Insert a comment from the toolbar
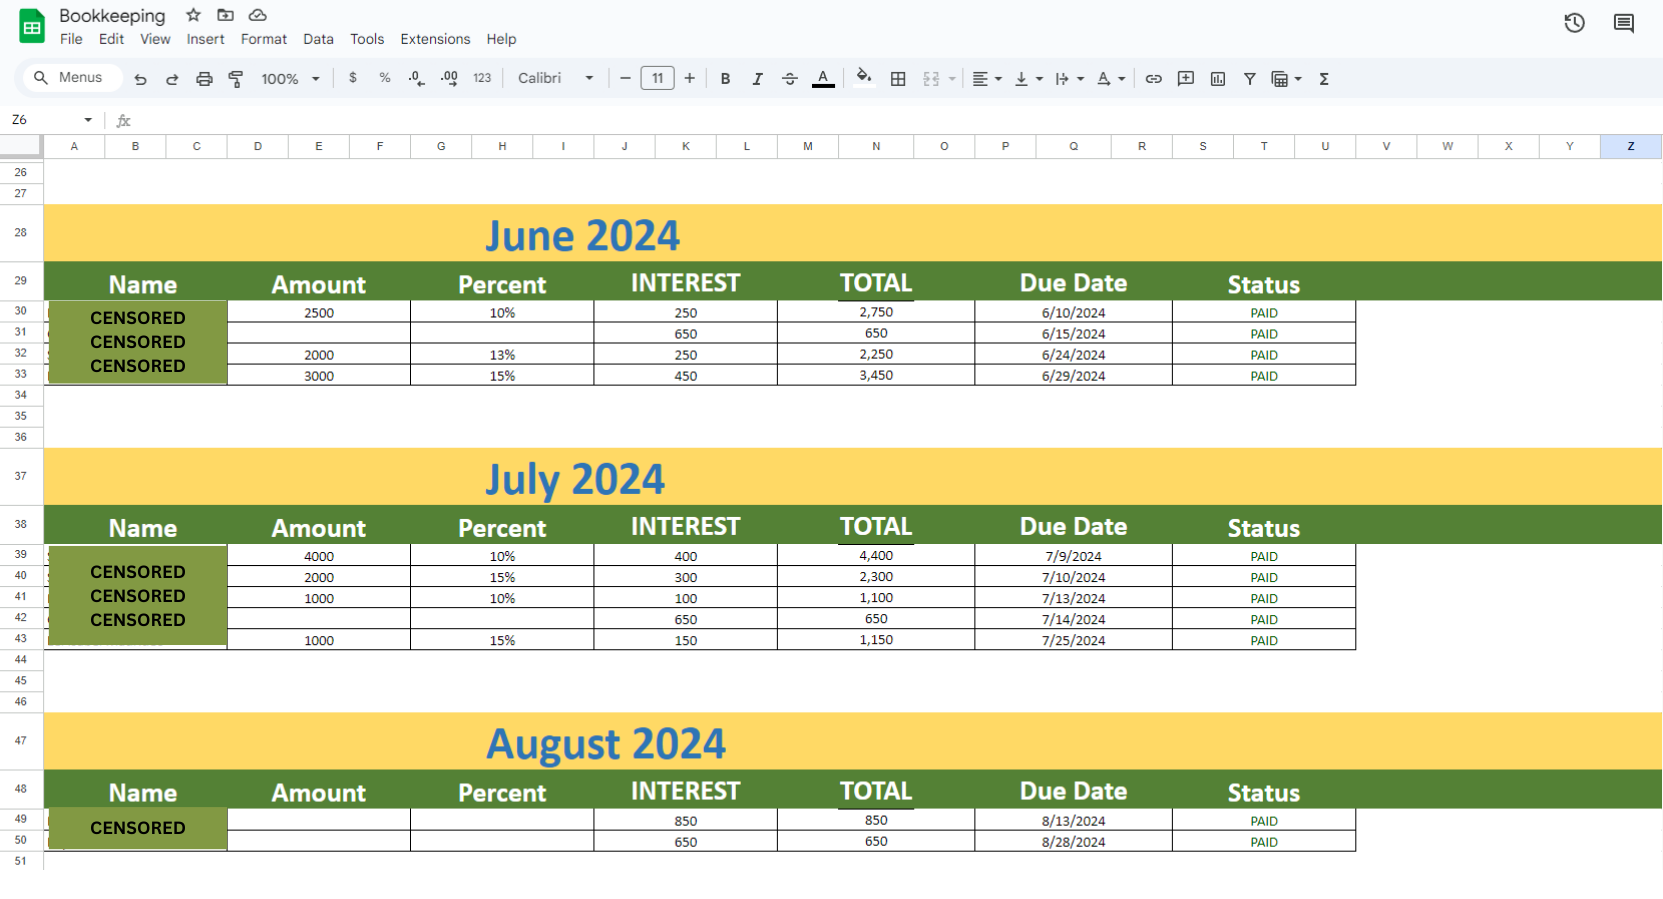1663x899 pixels. click(x=1186, y=79)
